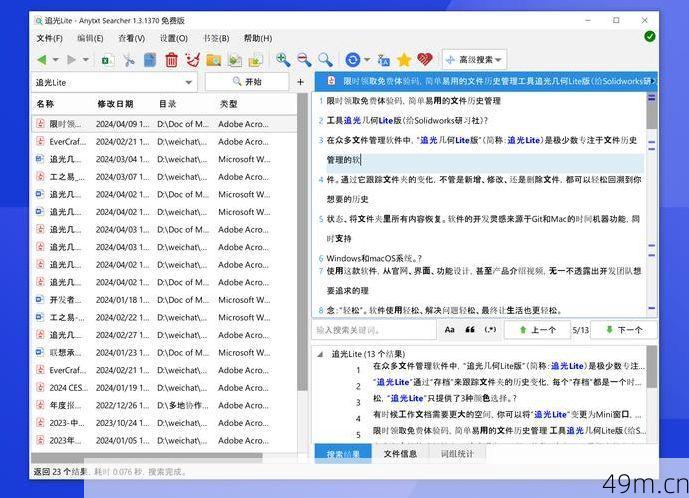Image resolution: width=689 pixels, height=498 pixels.
Task: Click the plain magnifier reset zoom icon
Action: click(x=325, y=59)
